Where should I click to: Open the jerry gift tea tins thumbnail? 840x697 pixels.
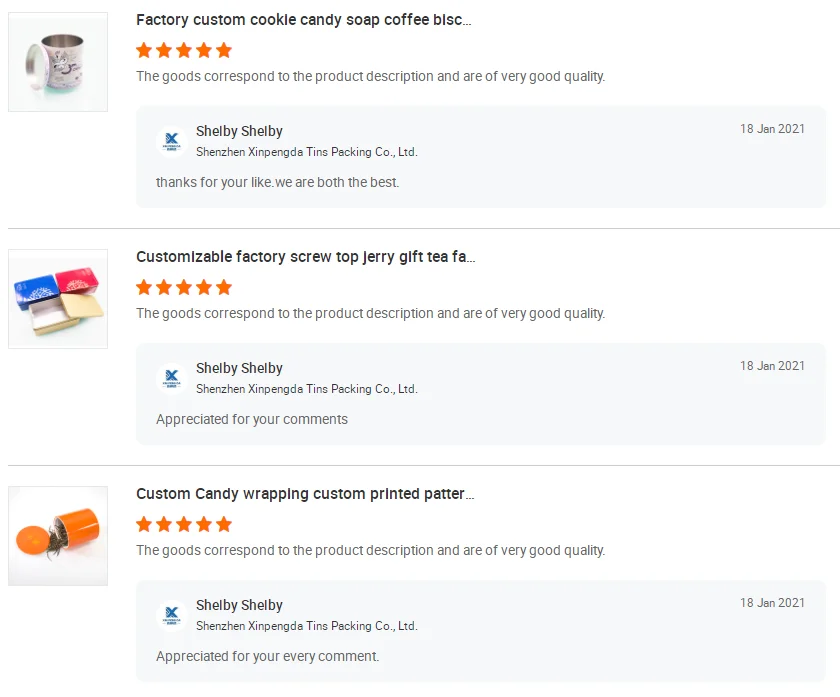coord(57,299)
